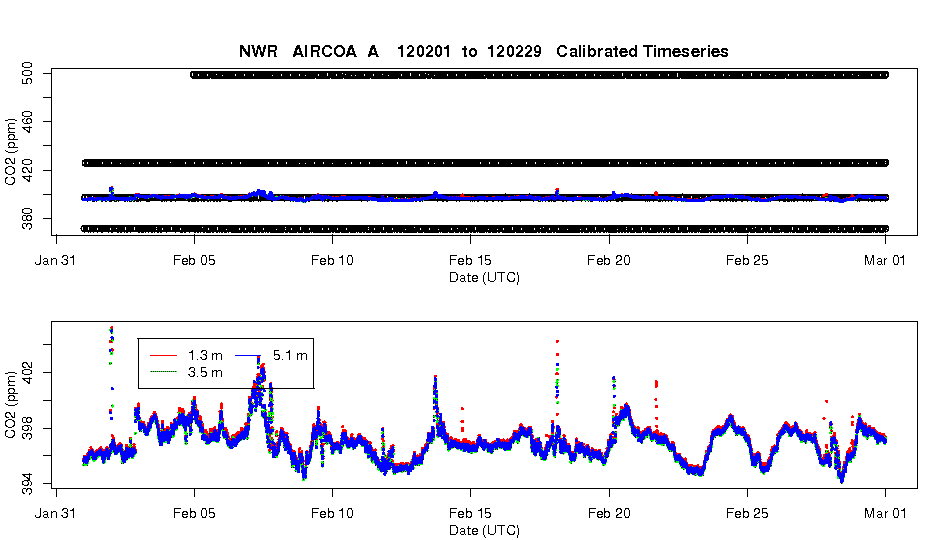The height and width of the screenshot is (540, 936).
Task: Click the 'Feb 25' tick label of the lower chart
Action: pyautogui.click(x=747, y=513)
